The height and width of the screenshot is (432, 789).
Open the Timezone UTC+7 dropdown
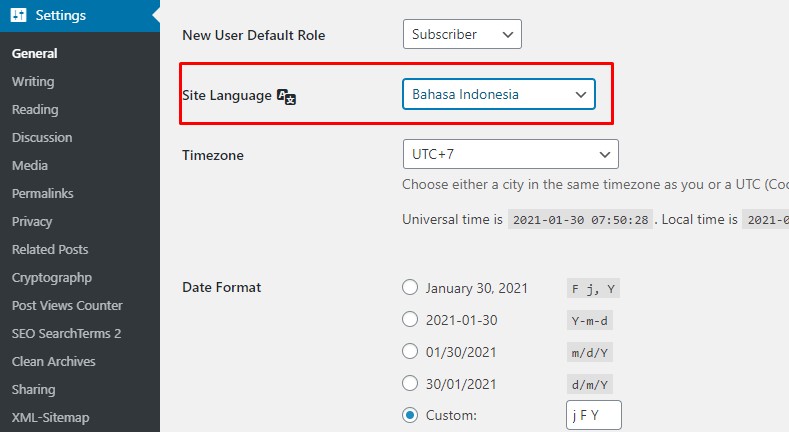[x=510, y=154]
